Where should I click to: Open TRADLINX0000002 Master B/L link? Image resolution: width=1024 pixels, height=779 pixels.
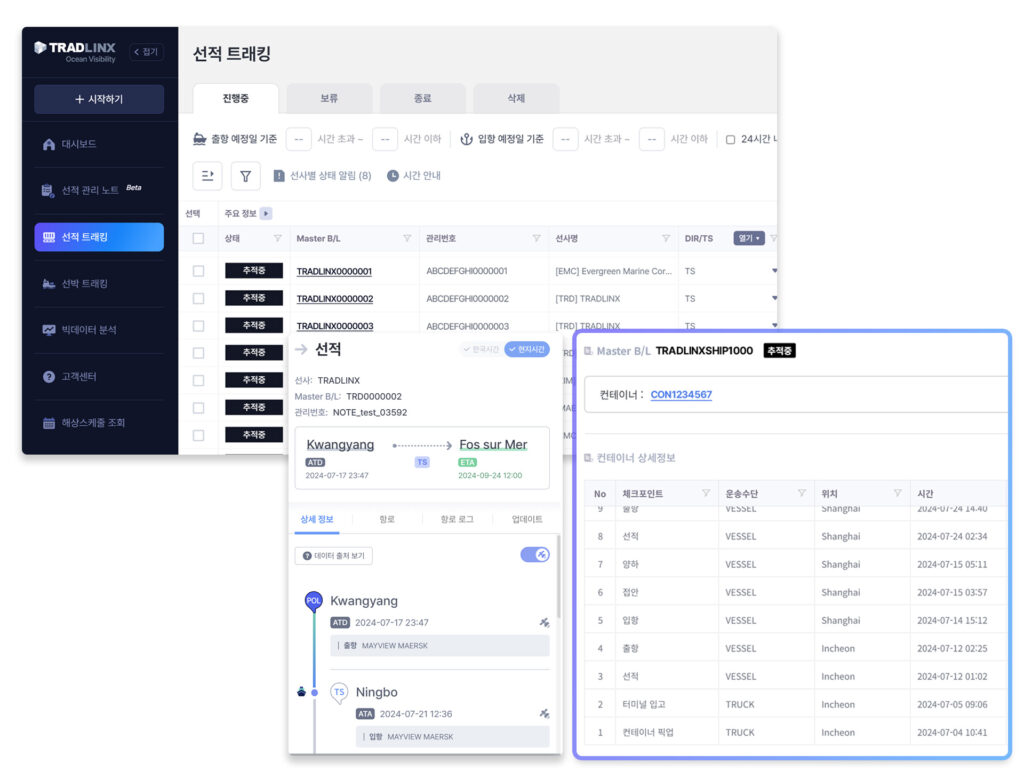335,298
